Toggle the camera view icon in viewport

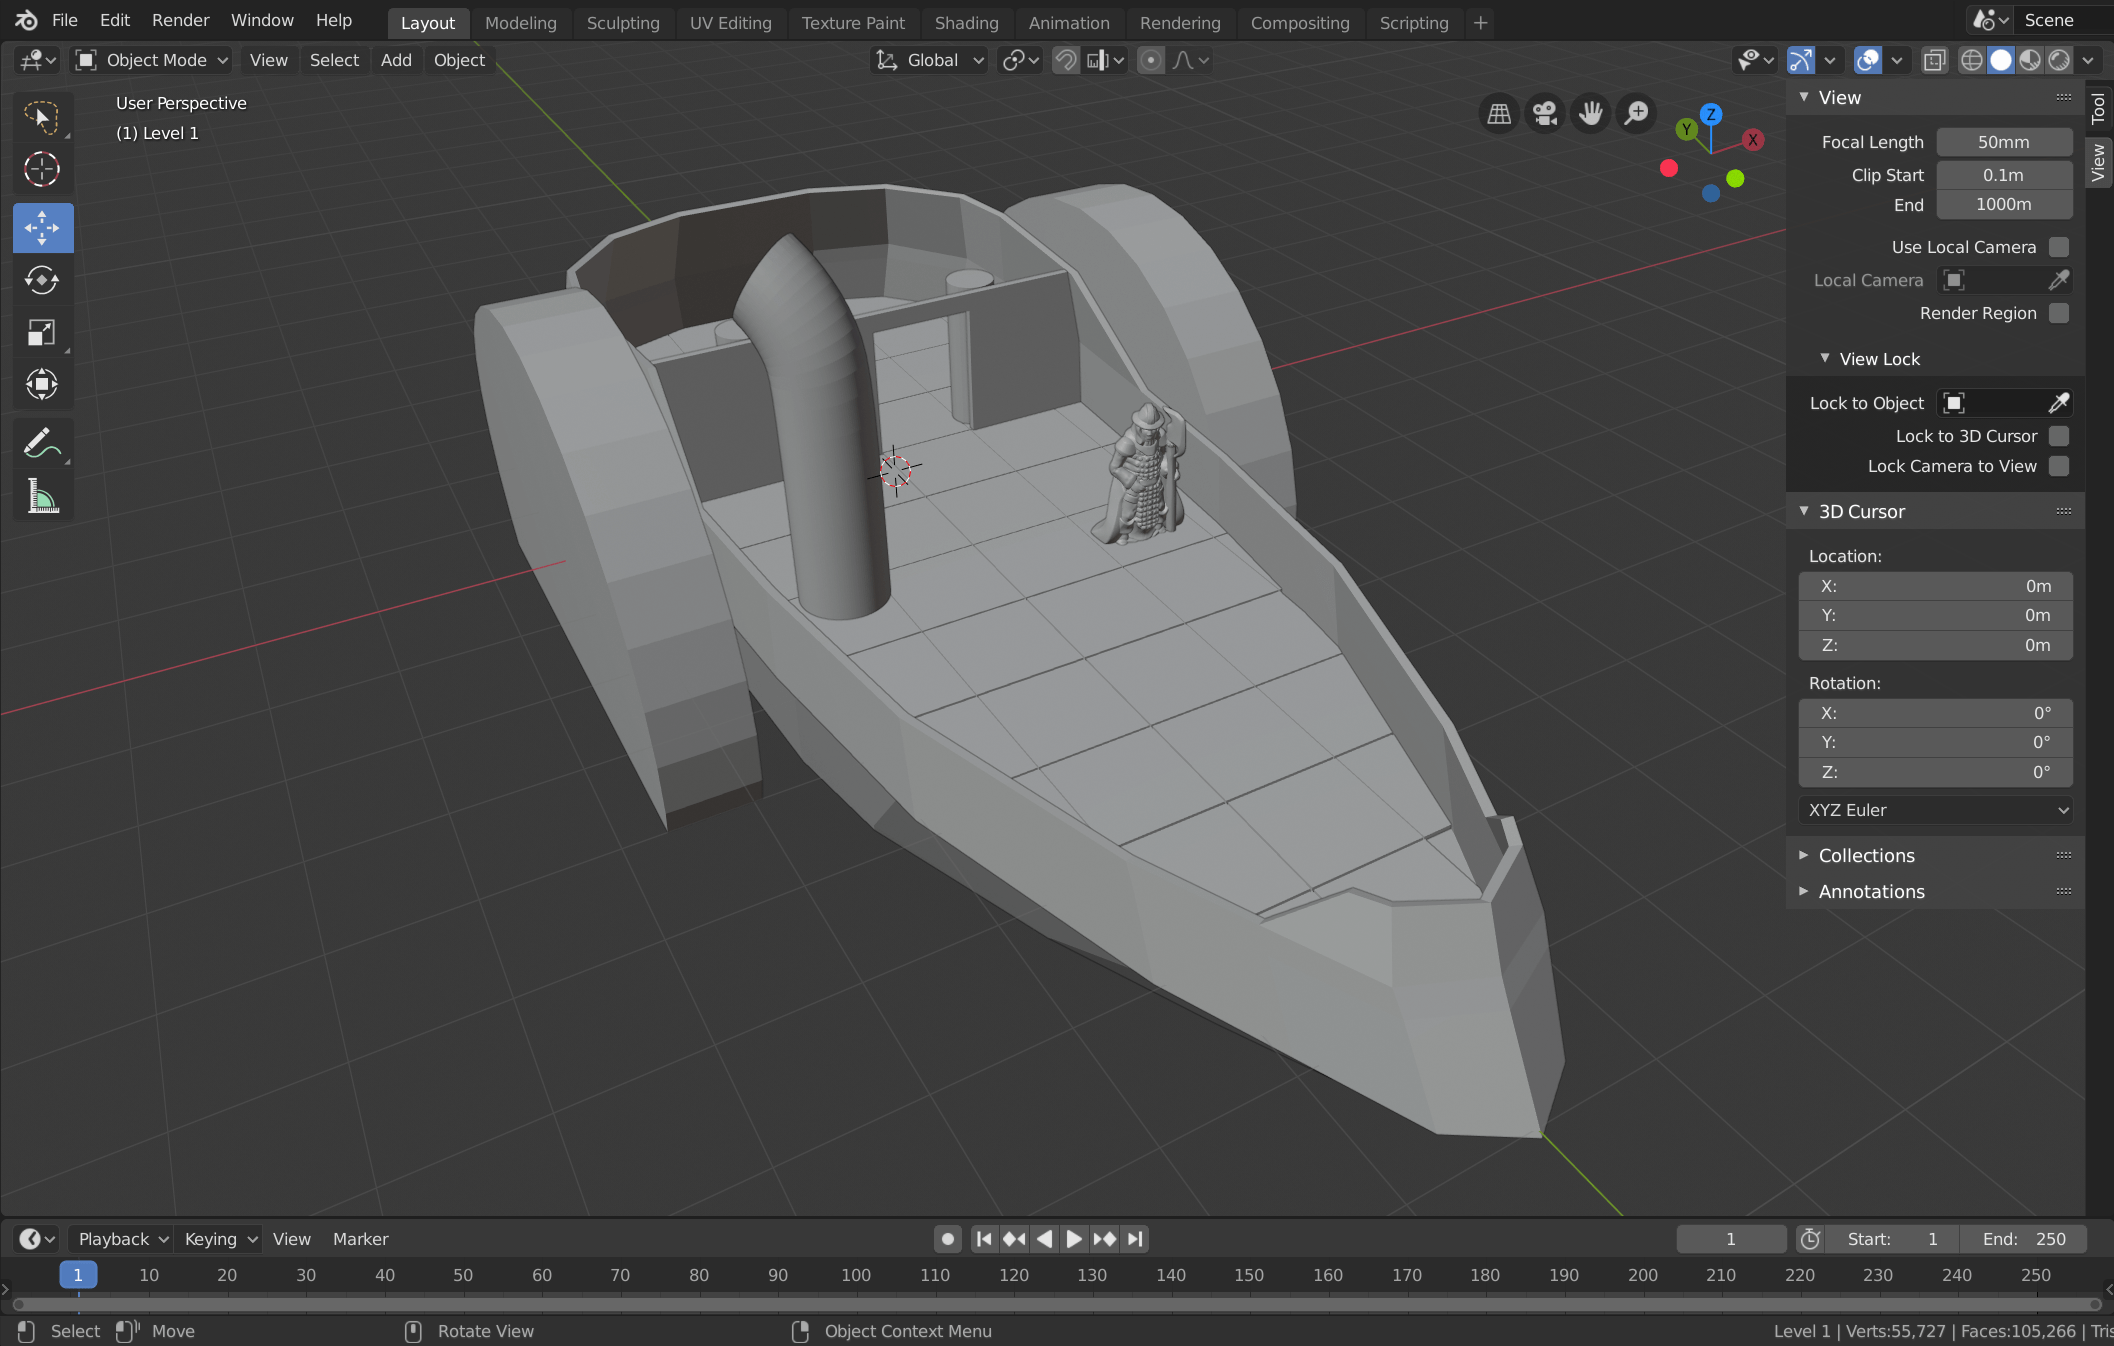(x=1544, y=113)
